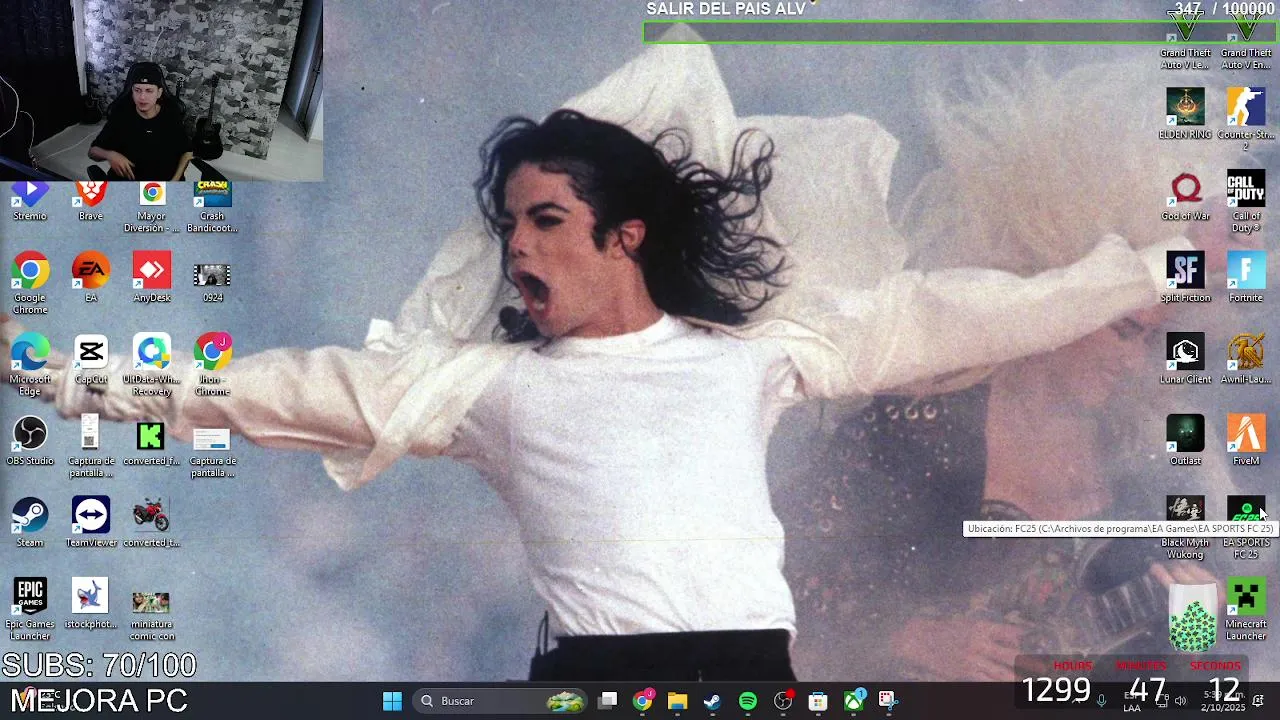Open the Stremio desktop shortcut
Screen dimensions: 1280x720
[30, 201]
